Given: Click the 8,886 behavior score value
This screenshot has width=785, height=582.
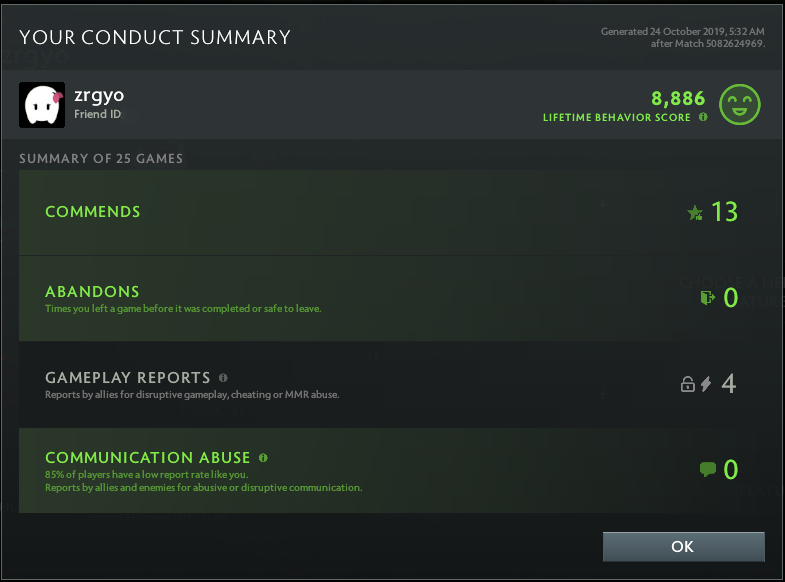Looking at the screenshot, I should [x=678, y=98].
